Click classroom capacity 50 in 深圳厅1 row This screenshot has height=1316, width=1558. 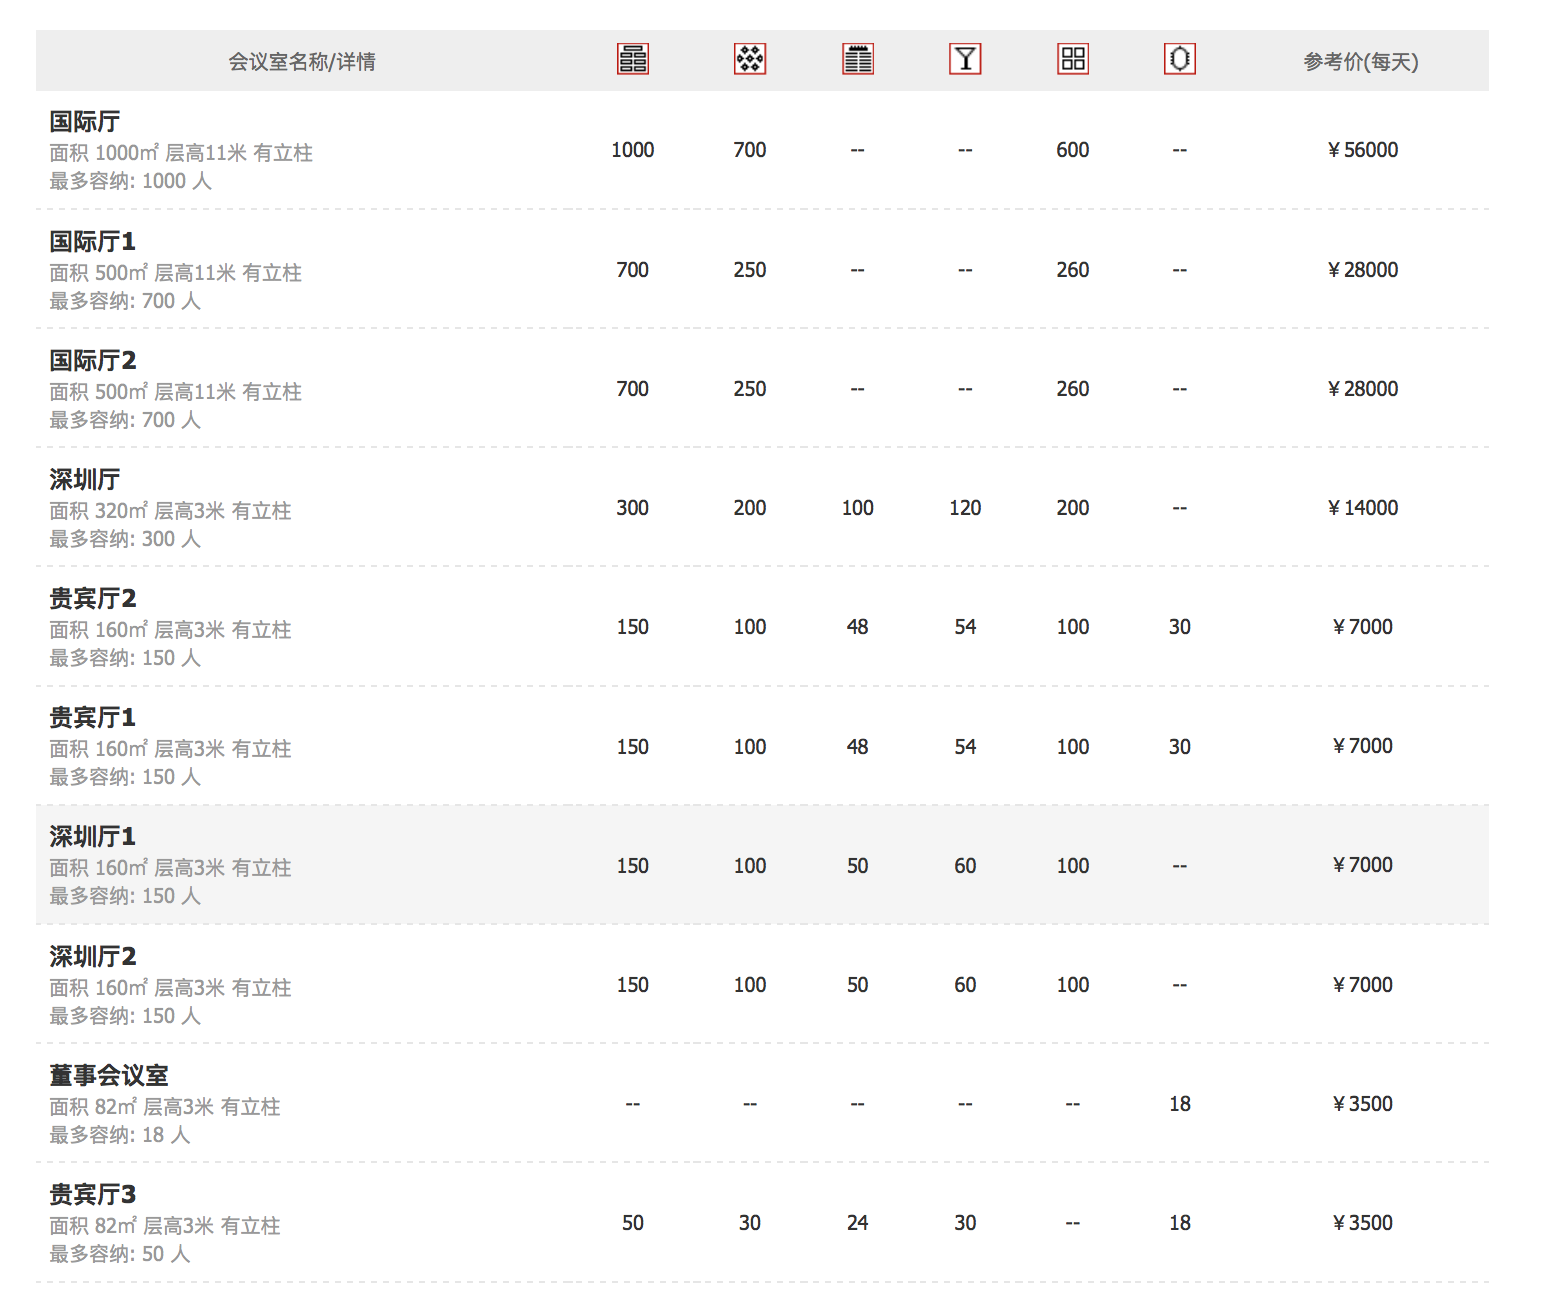[x=858, y=866]
